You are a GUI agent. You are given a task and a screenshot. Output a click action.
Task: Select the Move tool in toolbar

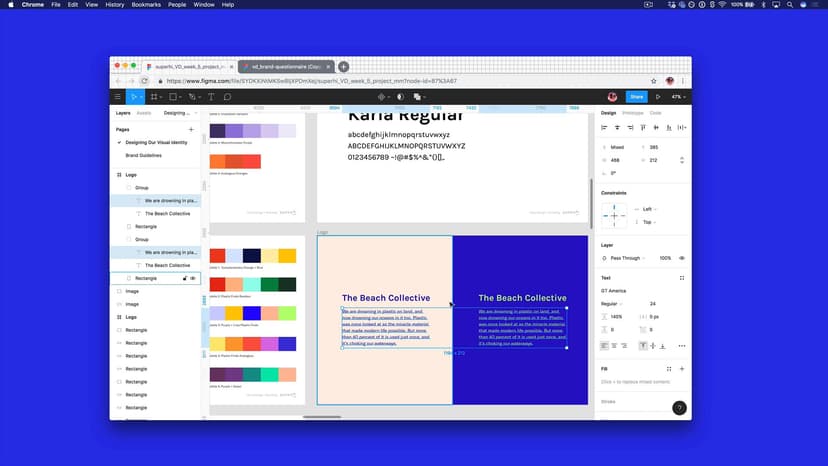coord(135,97)
